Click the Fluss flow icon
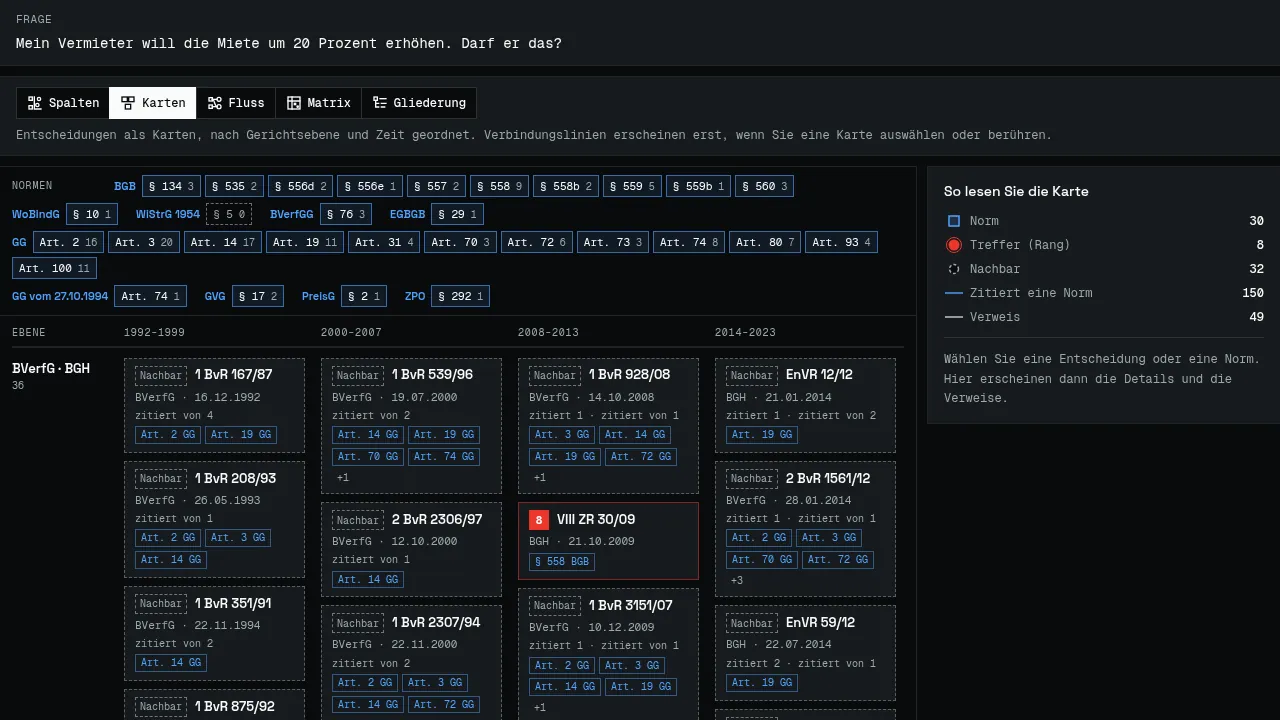1280x720 pixels. (x=215, y=103)
